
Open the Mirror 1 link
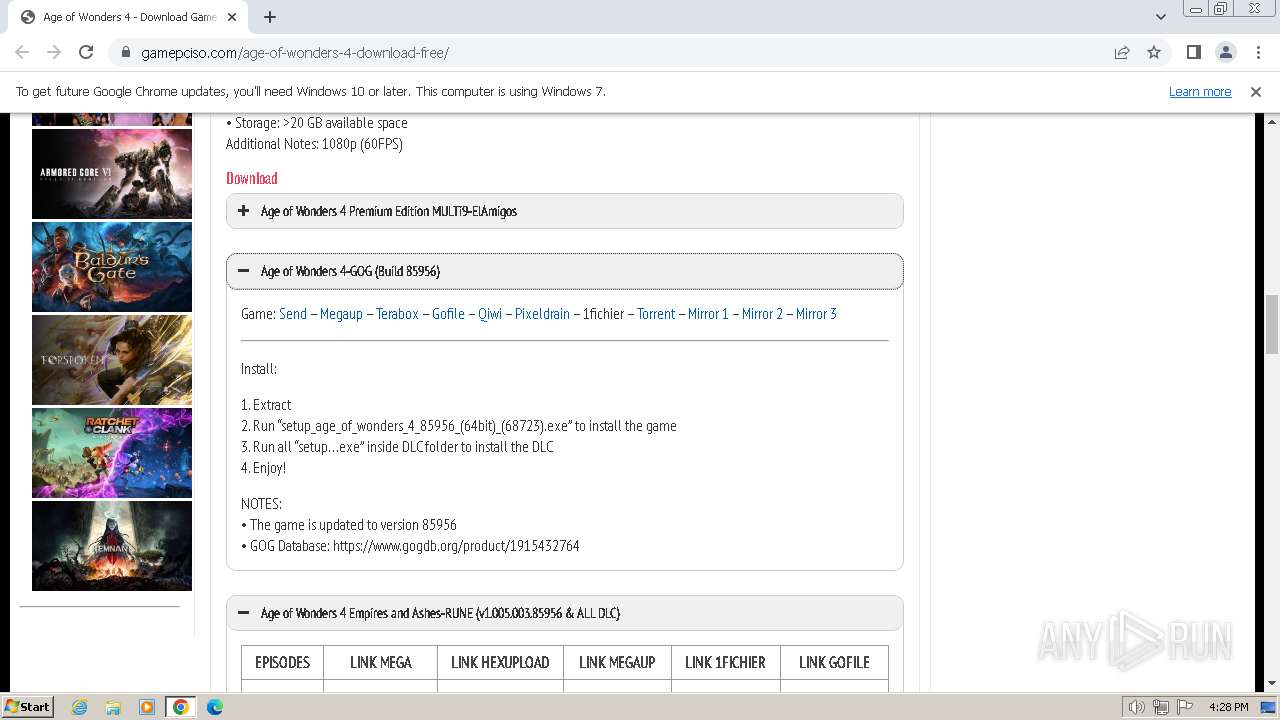(708, 314)
